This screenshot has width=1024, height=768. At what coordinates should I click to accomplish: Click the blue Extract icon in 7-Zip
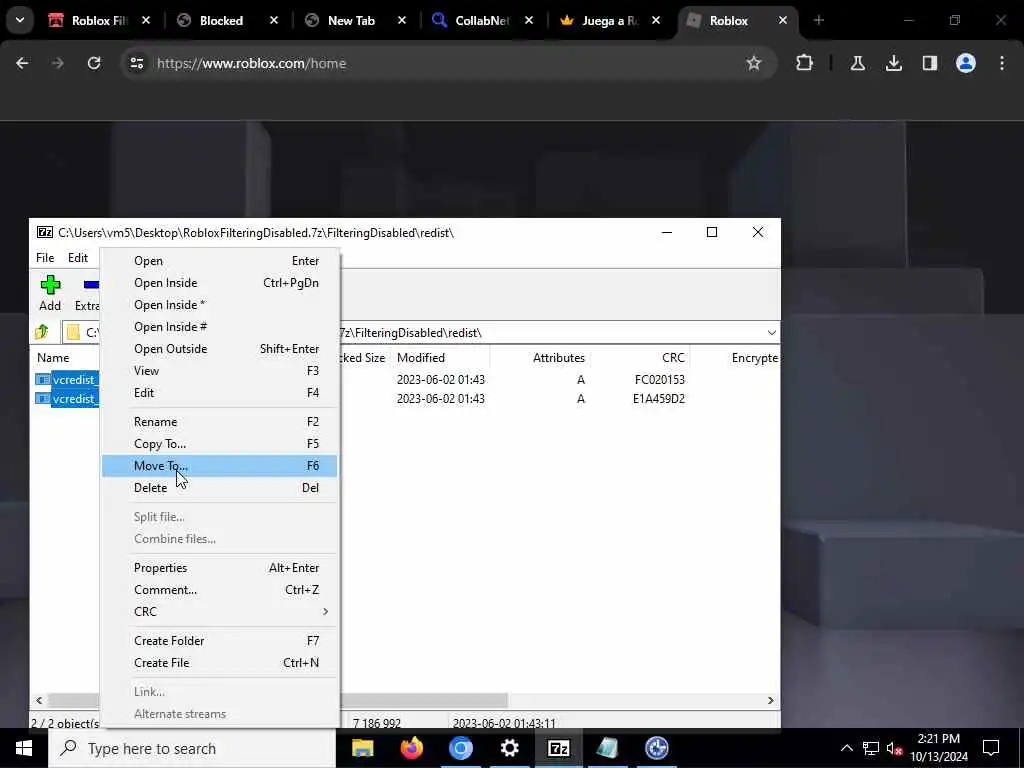pos(91,285)
